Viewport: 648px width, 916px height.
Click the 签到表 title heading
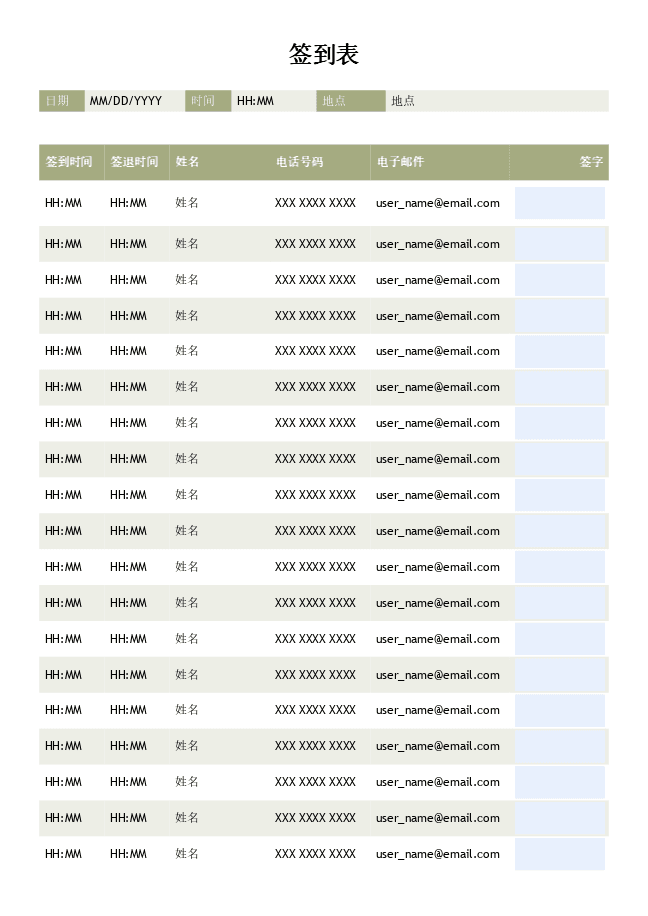(323, 55)
